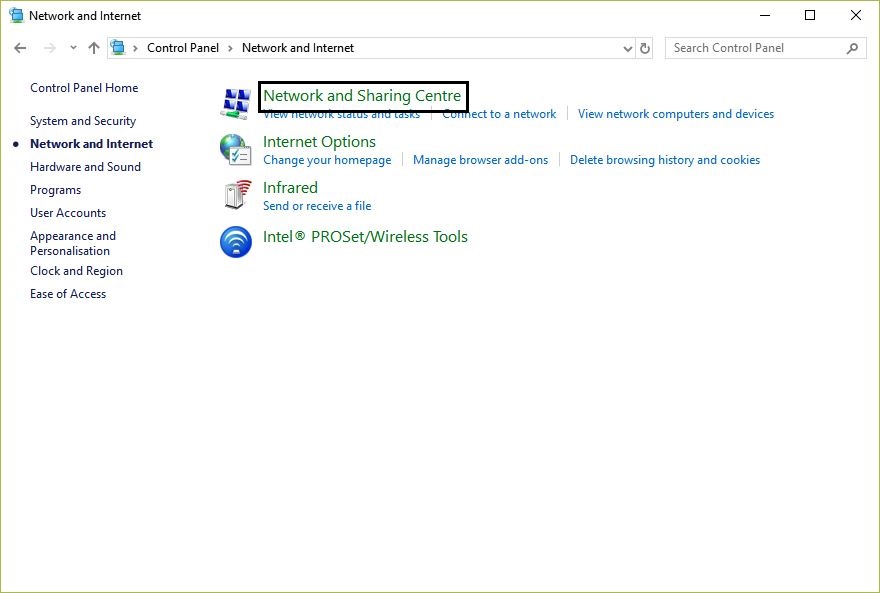The height and width of the screenshot is (593, 880).
Task: Click the Send or receive a file link
Action: 317,205
